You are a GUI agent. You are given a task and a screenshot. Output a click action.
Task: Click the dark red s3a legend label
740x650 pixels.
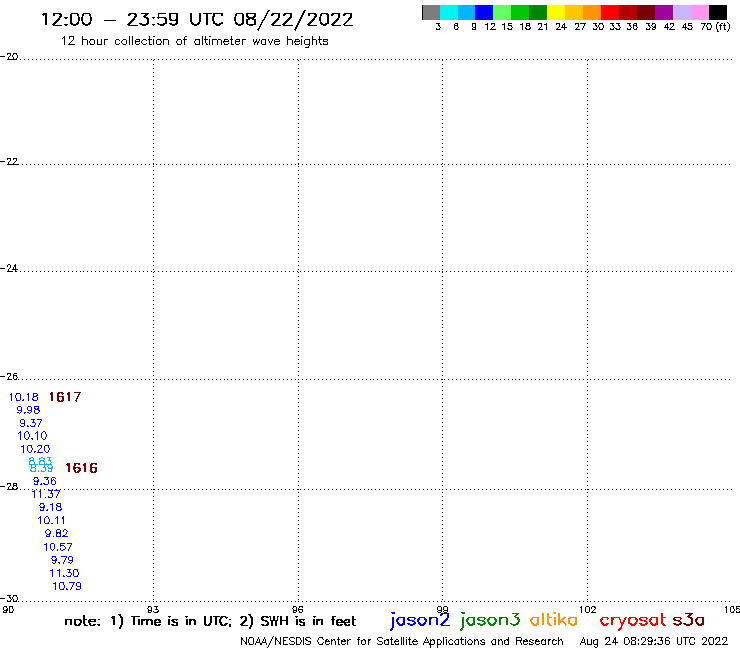point(688,620)
